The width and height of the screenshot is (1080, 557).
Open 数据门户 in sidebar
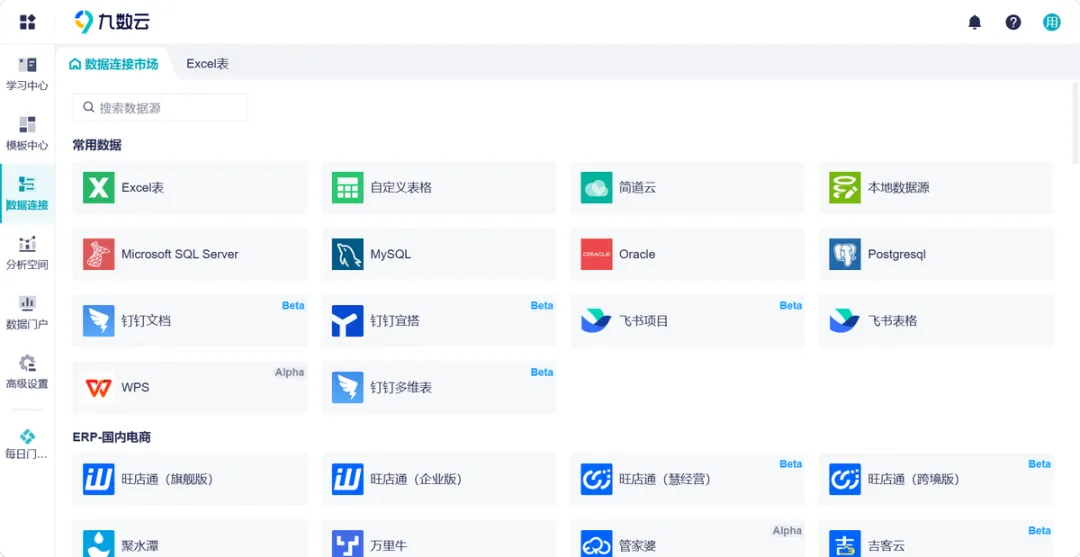pyautogui.click(x=28, y=313)
